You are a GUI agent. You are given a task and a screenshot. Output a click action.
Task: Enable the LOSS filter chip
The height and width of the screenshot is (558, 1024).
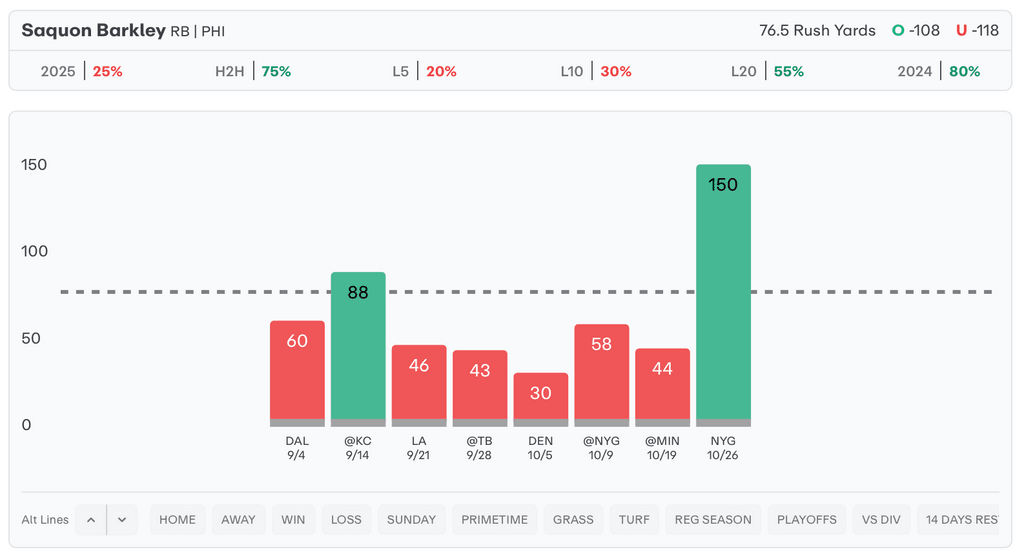[346, 520]
